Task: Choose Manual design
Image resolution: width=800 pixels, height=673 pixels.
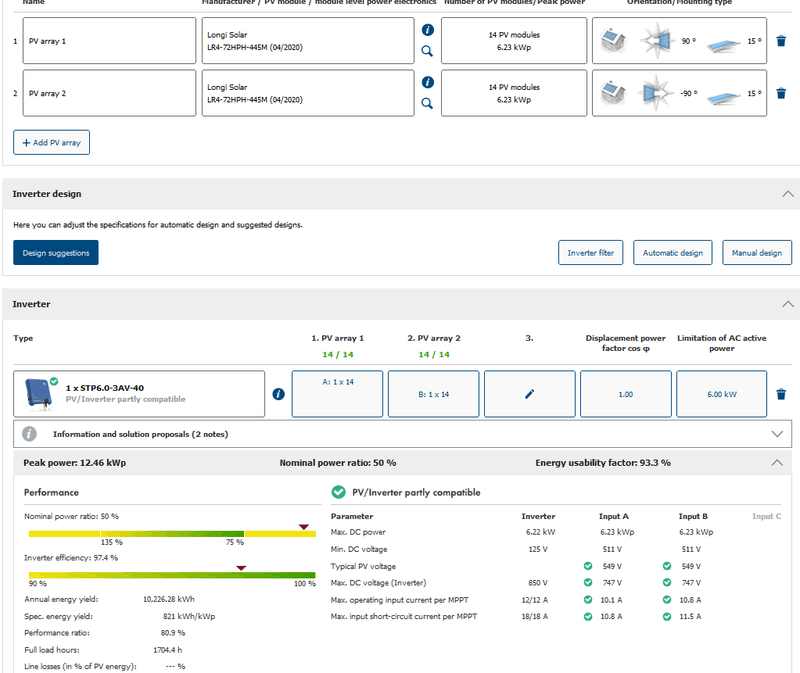Action: click(x=756, y=253)
